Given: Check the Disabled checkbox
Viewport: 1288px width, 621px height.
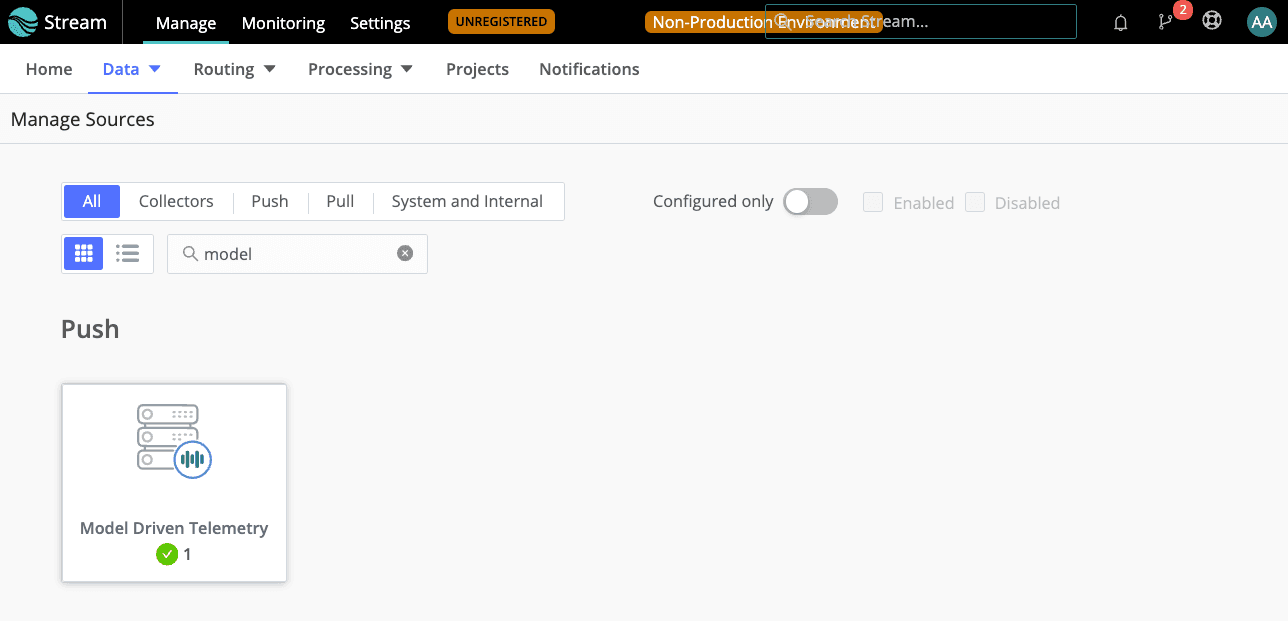Looking at the screenshot, I should pos(975,202).
